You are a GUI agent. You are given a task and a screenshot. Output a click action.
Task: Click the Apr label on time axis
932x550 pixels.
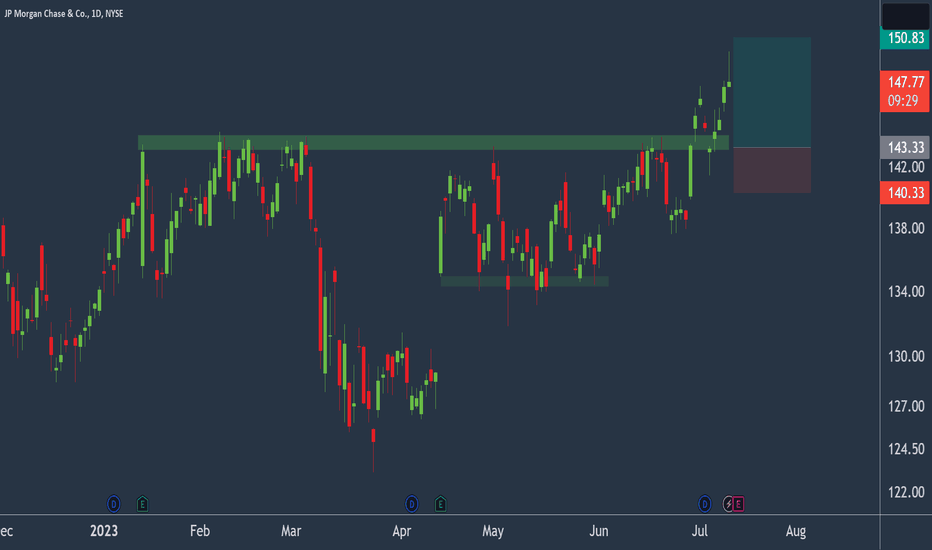coord(402,531)
